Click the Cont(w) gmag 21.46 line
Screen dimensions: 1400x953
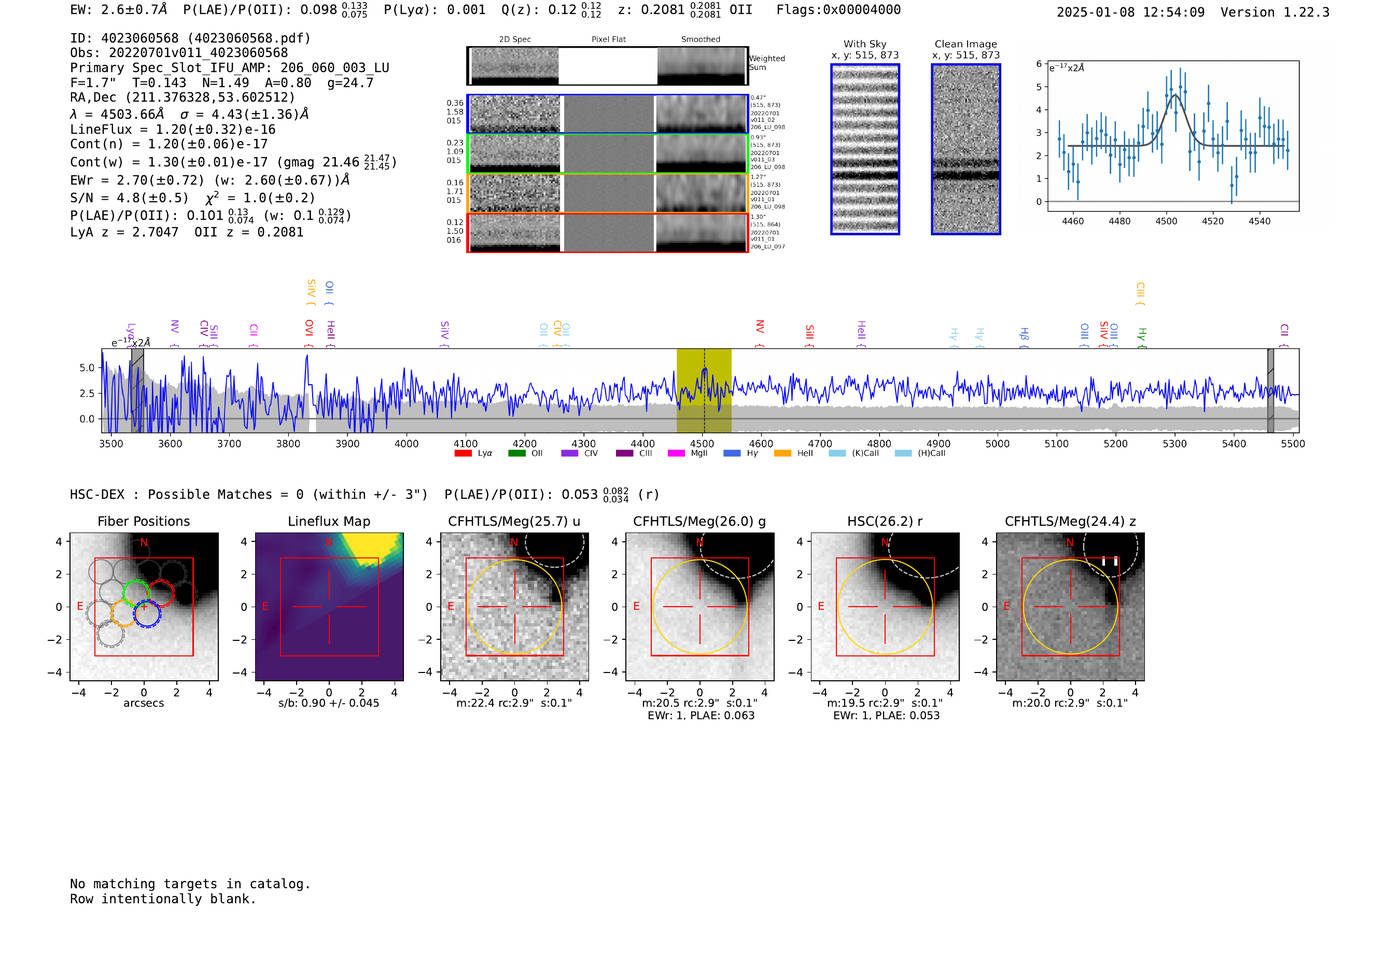(x=233, y=162)
